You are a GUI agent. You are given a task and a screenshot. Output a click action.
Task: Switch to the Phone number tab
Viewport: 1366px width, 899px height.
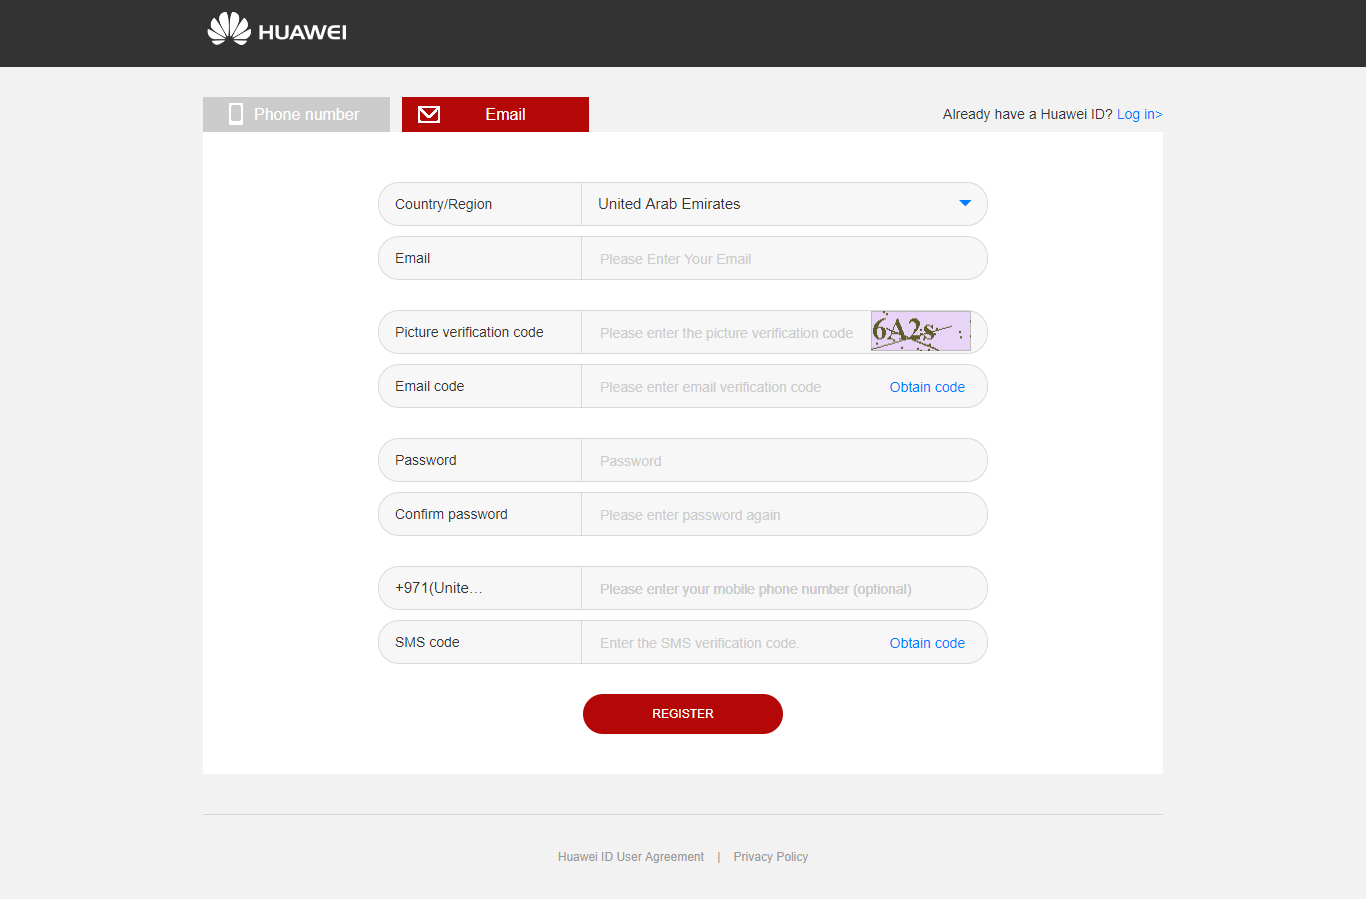[297, 114]
